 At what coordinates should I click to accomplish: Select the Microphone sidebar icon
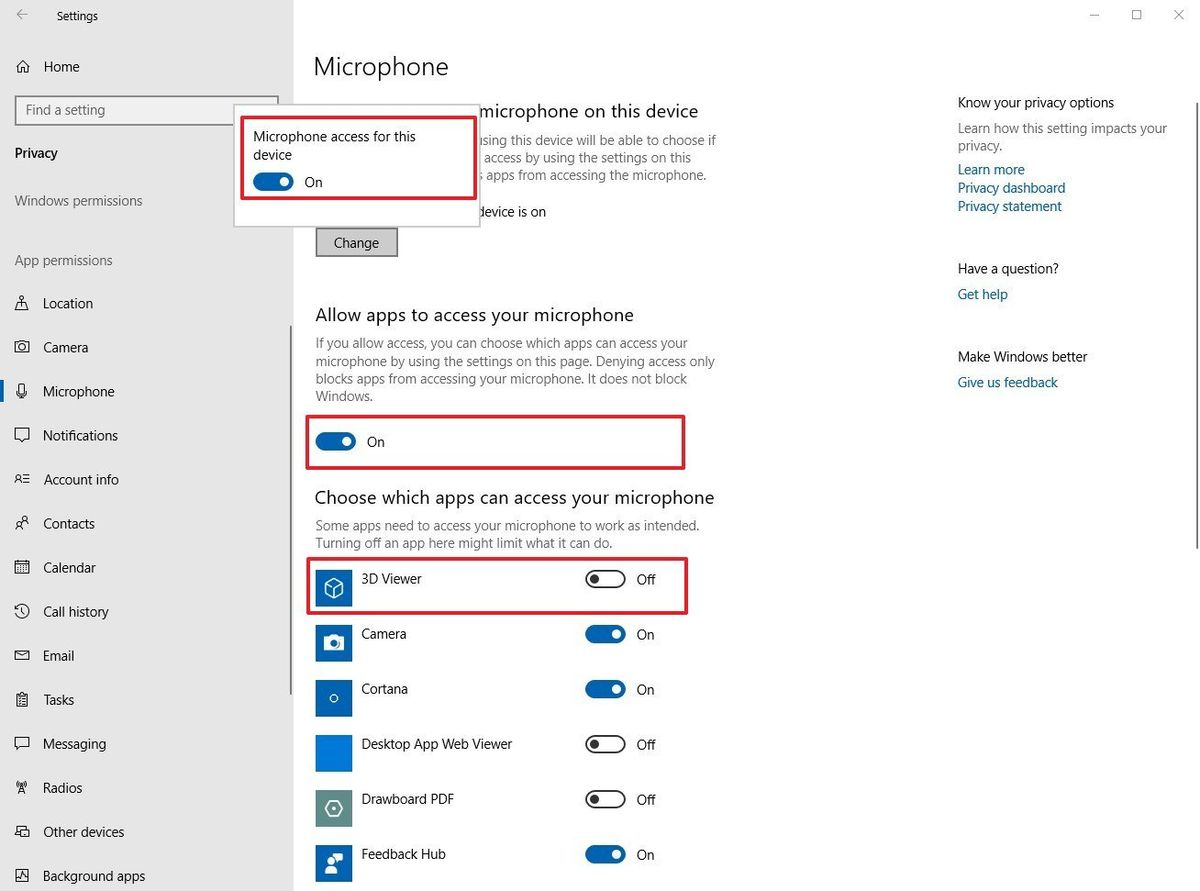22,391
